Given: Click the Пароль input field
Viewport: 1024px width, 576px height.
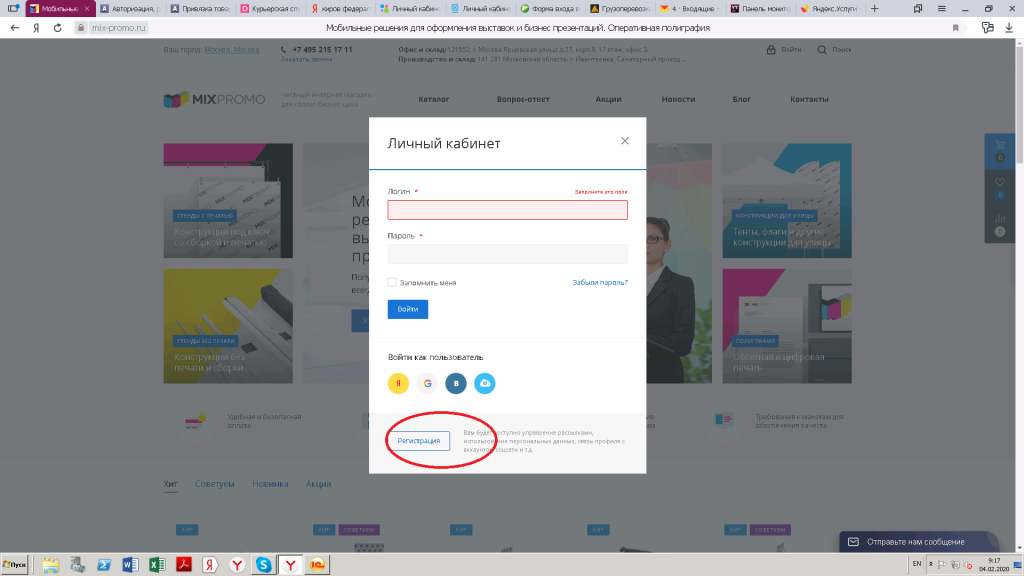Looking at the screenshot, I should [x=507, y=254].
